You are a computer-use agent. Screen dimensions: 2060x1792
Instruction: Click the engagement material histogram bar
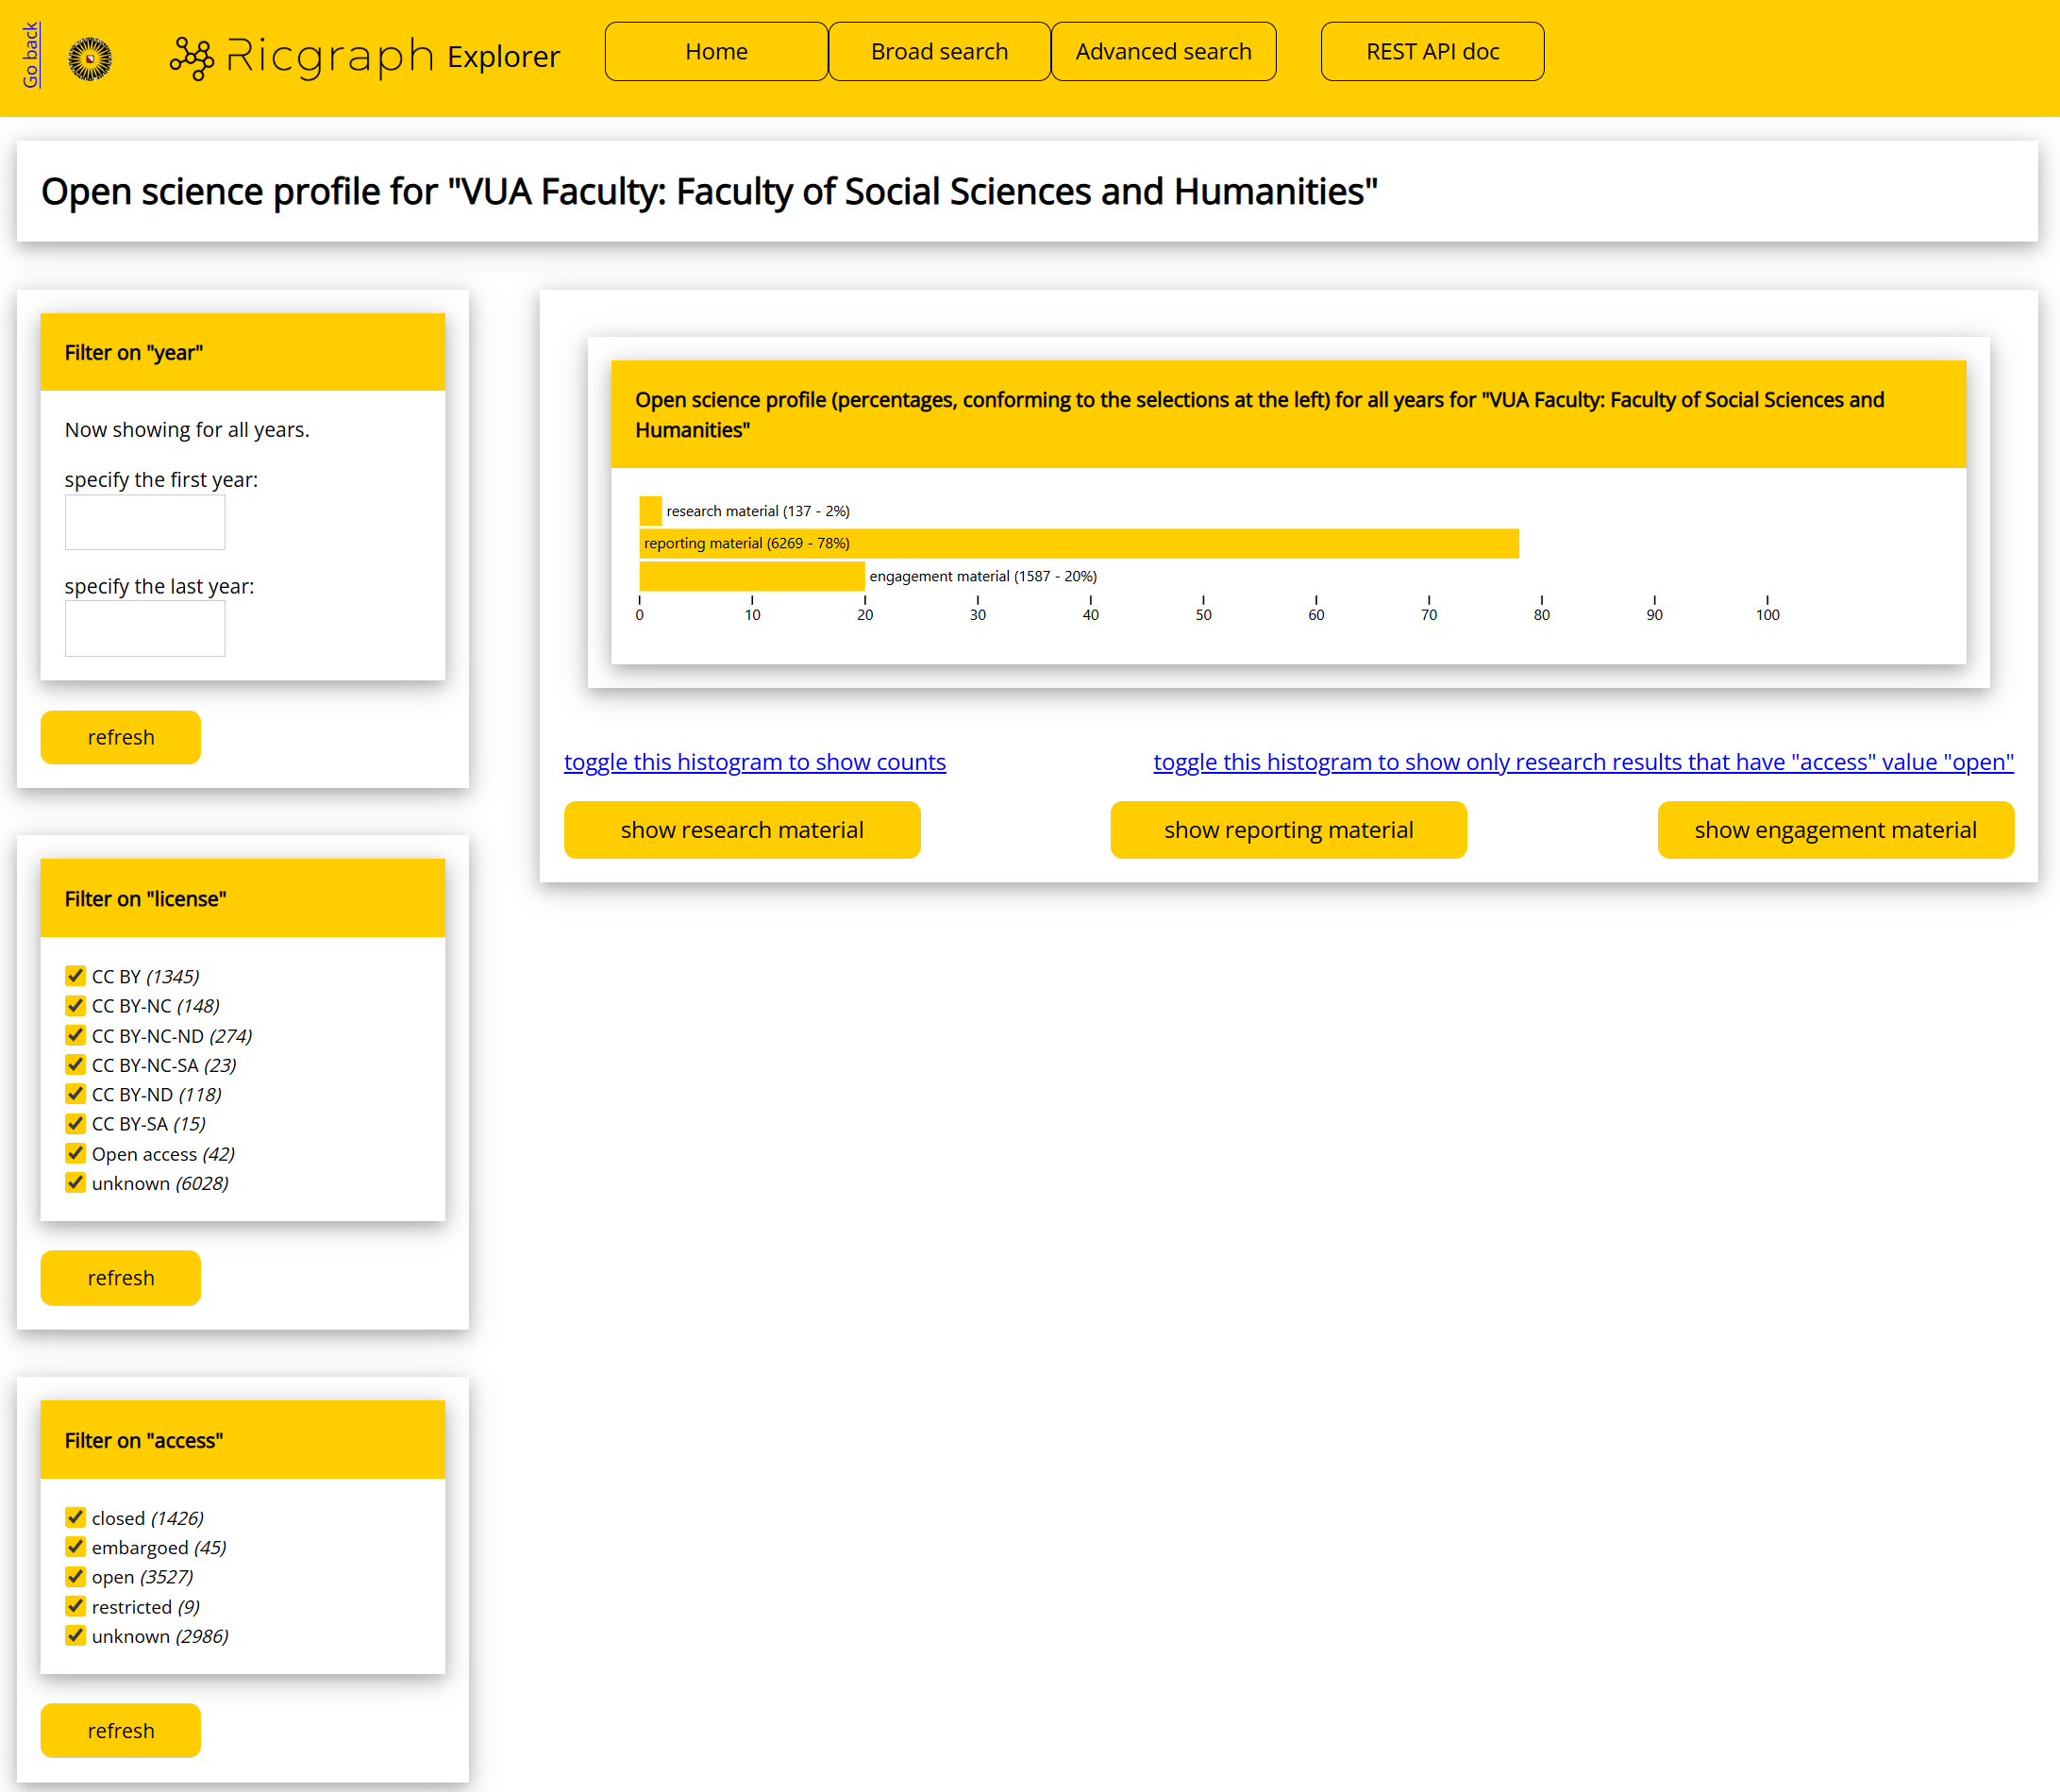click(x=752, y=576)
